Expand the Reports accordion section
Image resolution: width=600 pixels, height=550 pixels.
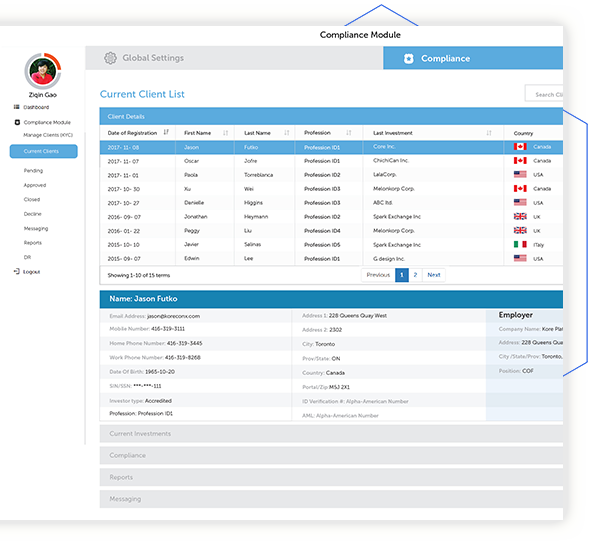pos(331,477)
